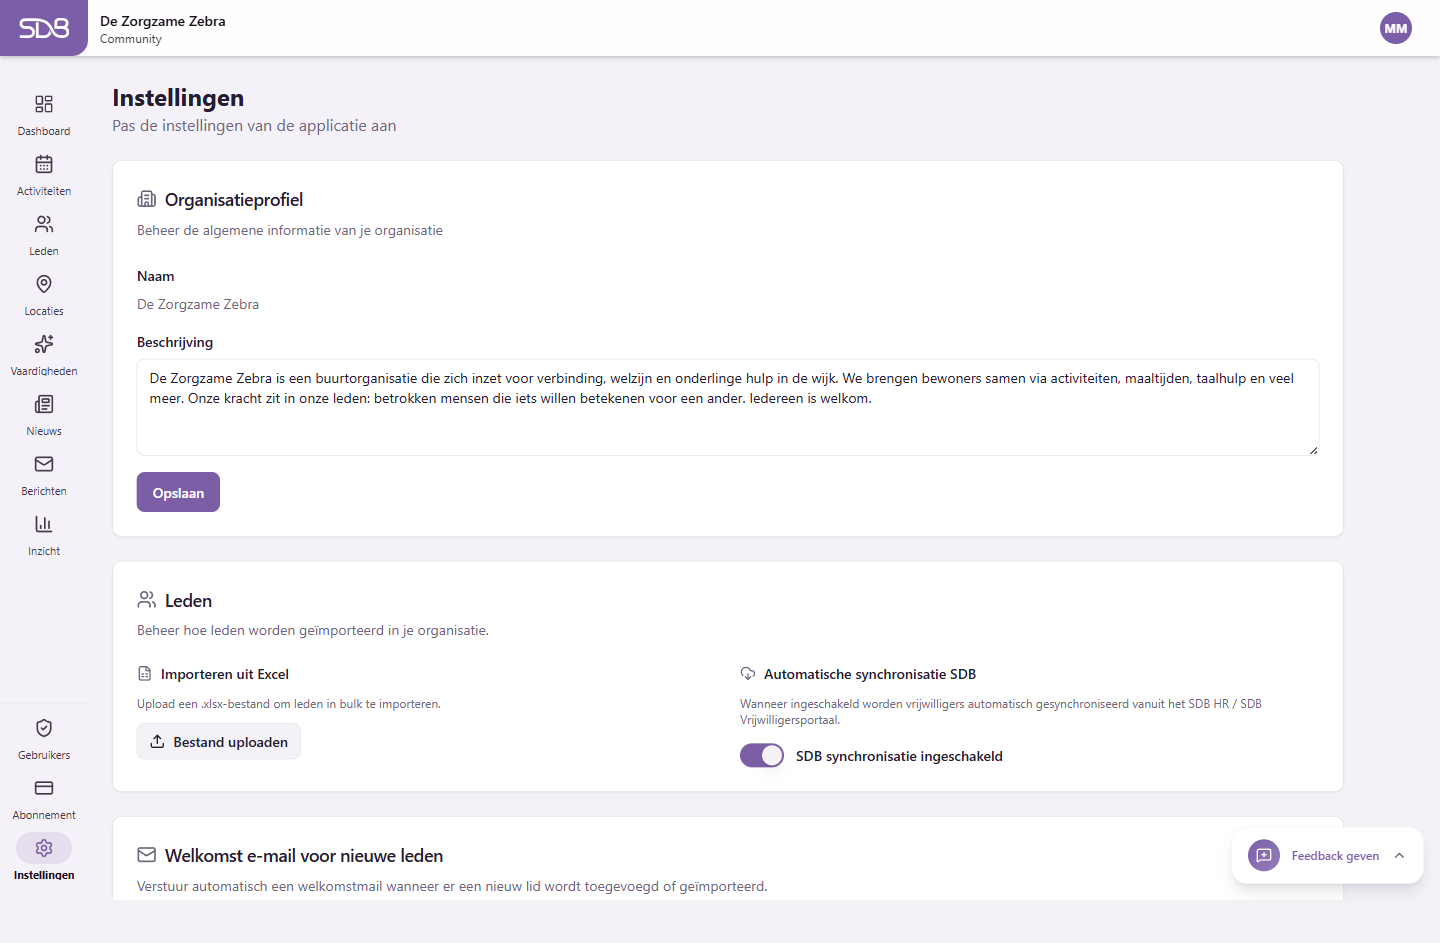Open the Dashboard from the sidebar
Image resolution: width=1440 pixels, height=943 pixels.
click(x=44, y=112)
